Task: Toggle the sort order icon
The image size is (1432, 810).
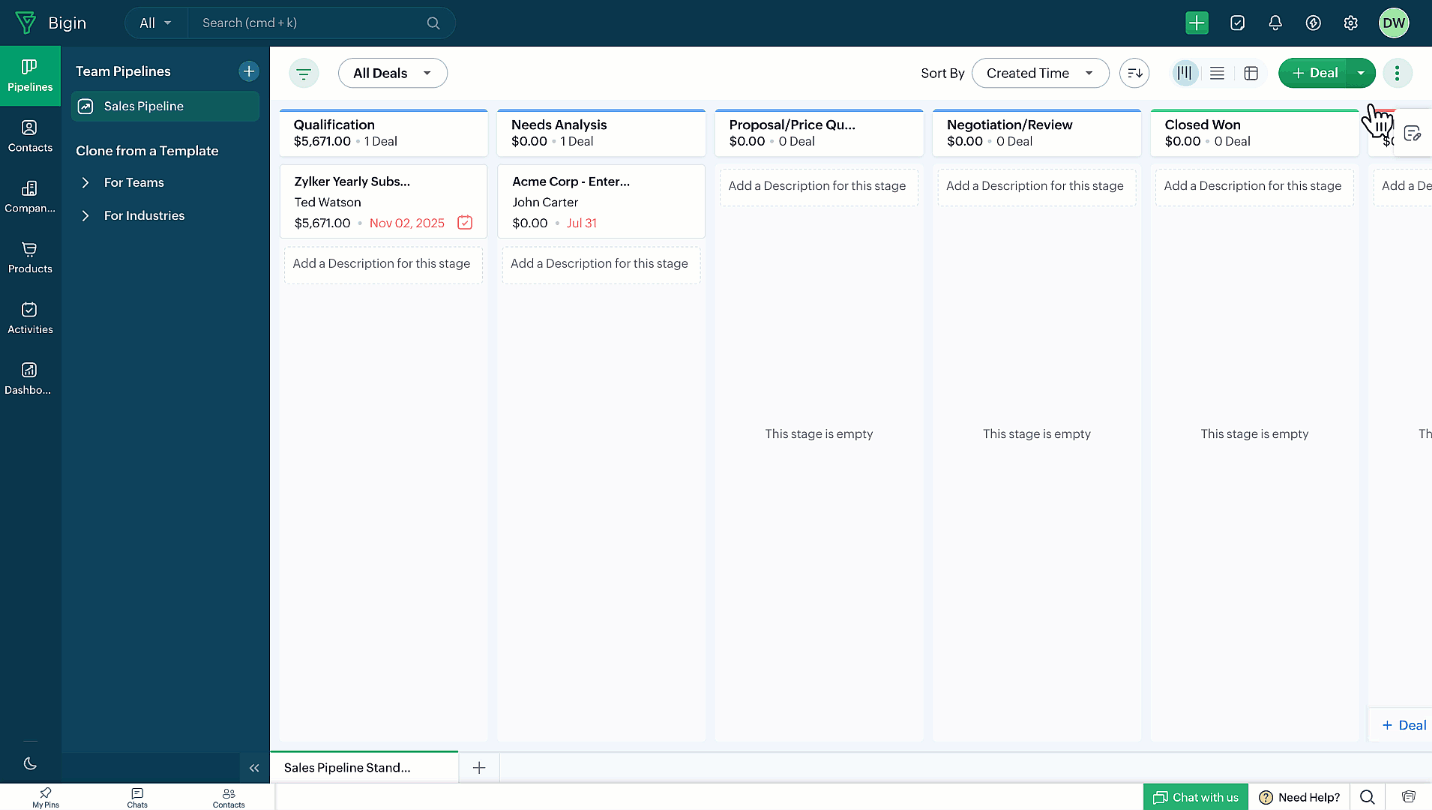Action: (1134, 73)
